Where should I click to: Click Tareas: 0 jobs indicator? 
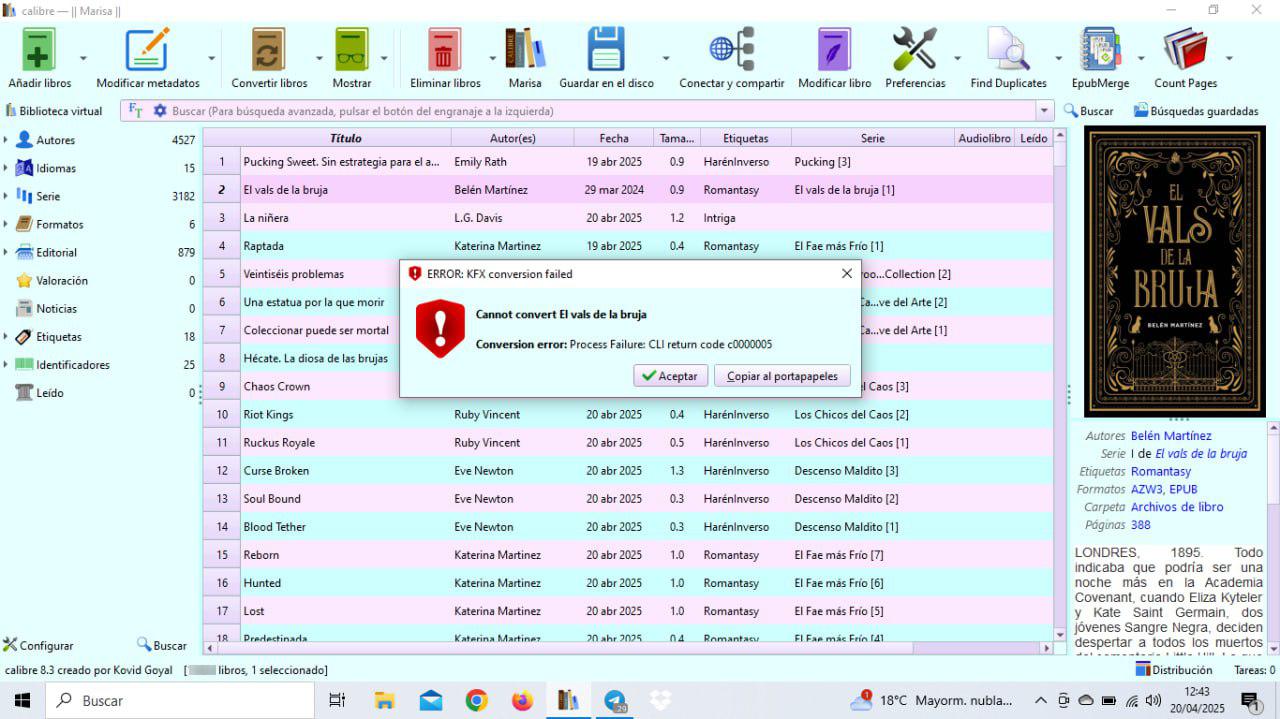click(1254, 670)
